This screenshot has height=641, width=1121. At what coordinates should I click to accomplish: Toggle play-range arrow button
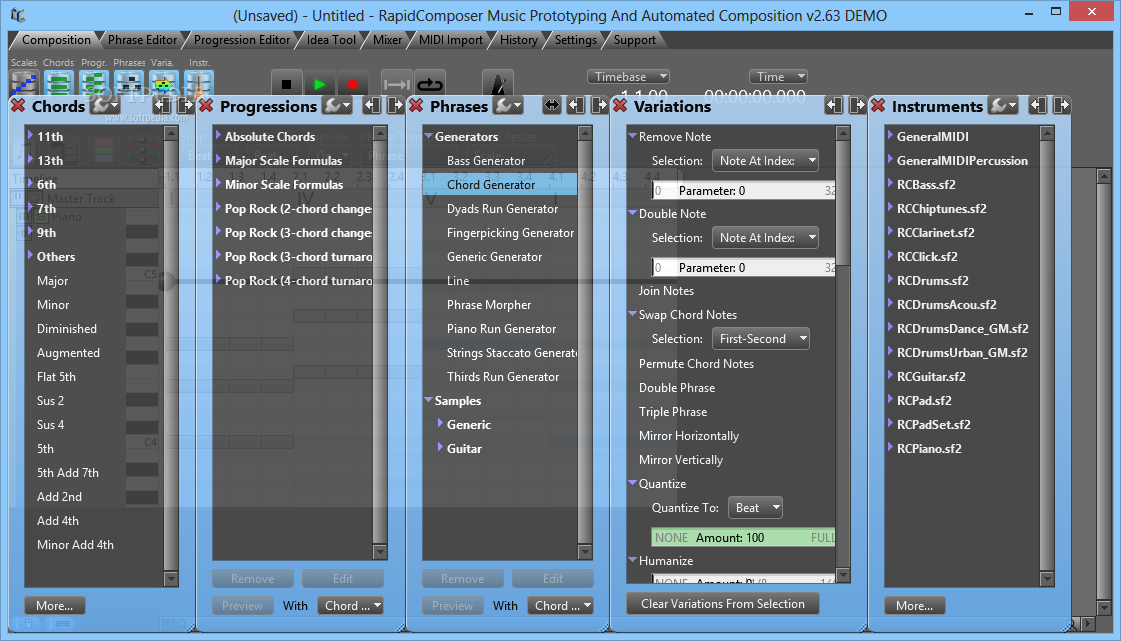pyautogui.click(x=396, y=84)
